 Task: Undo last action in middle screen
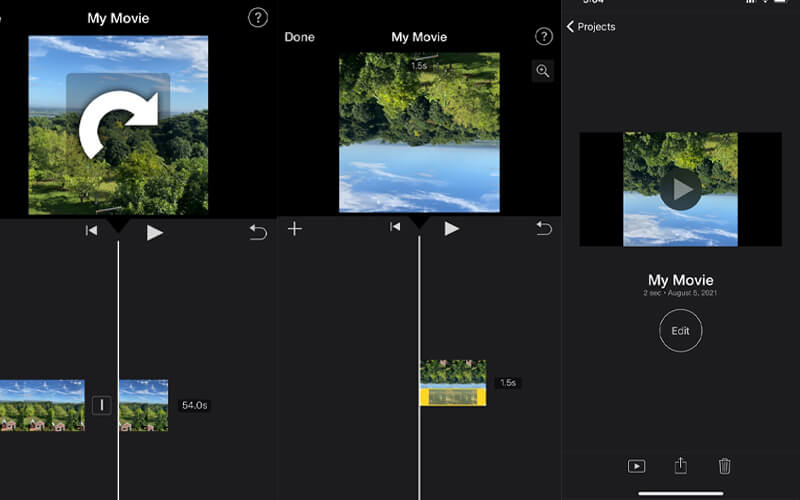(x=544, y=228)
